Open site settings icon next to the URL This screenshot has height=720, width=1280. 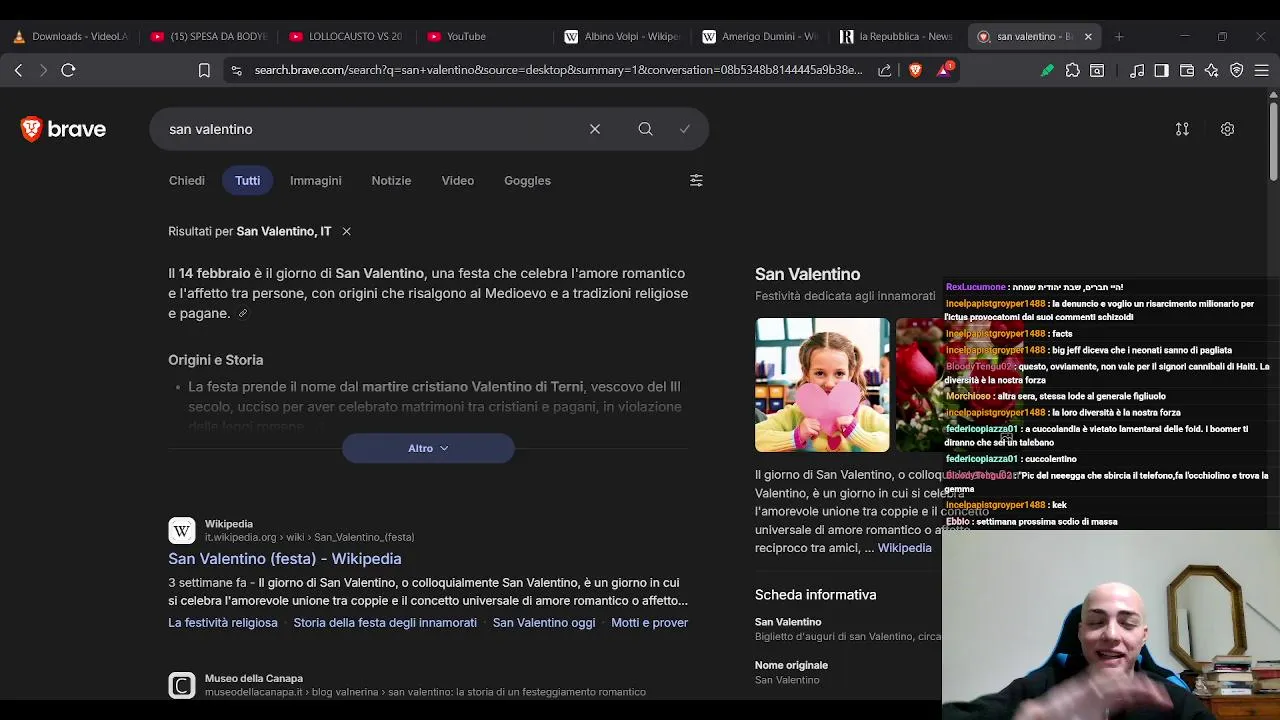236,70
